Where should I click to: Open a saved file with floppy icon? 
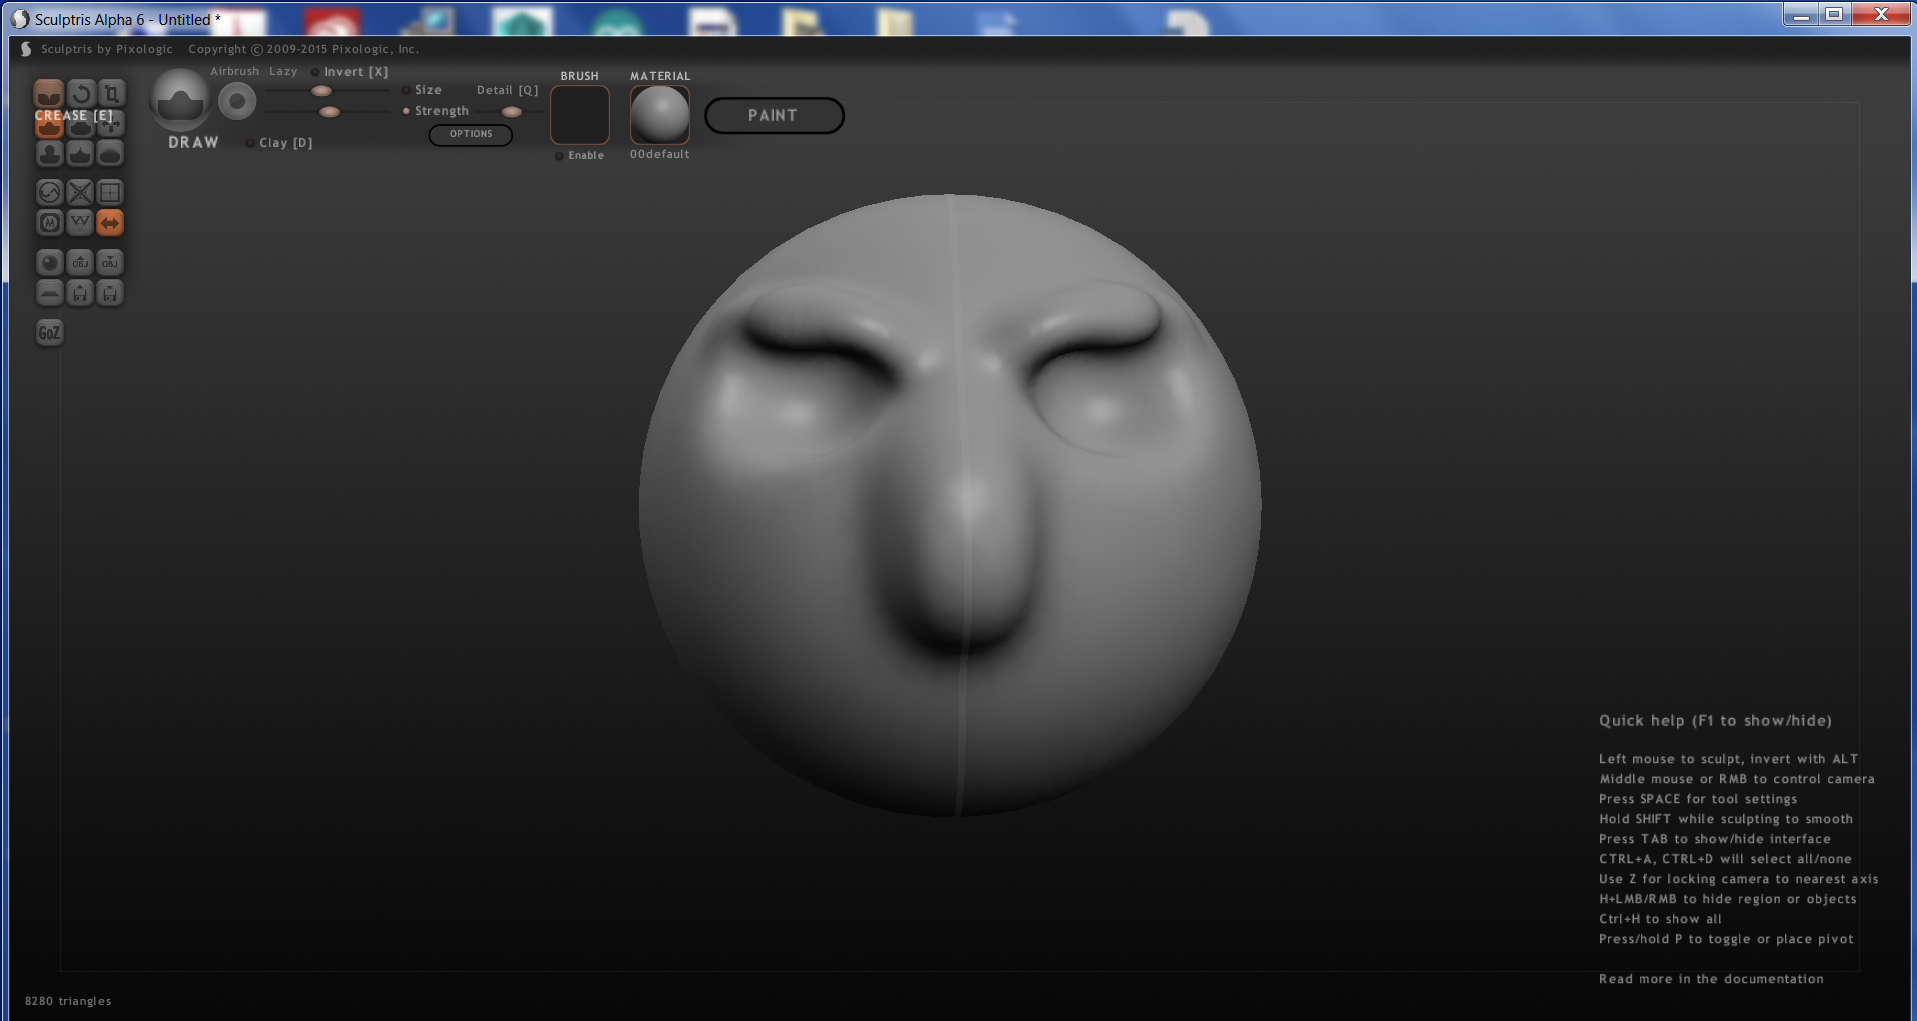click(x=81, y=292)
